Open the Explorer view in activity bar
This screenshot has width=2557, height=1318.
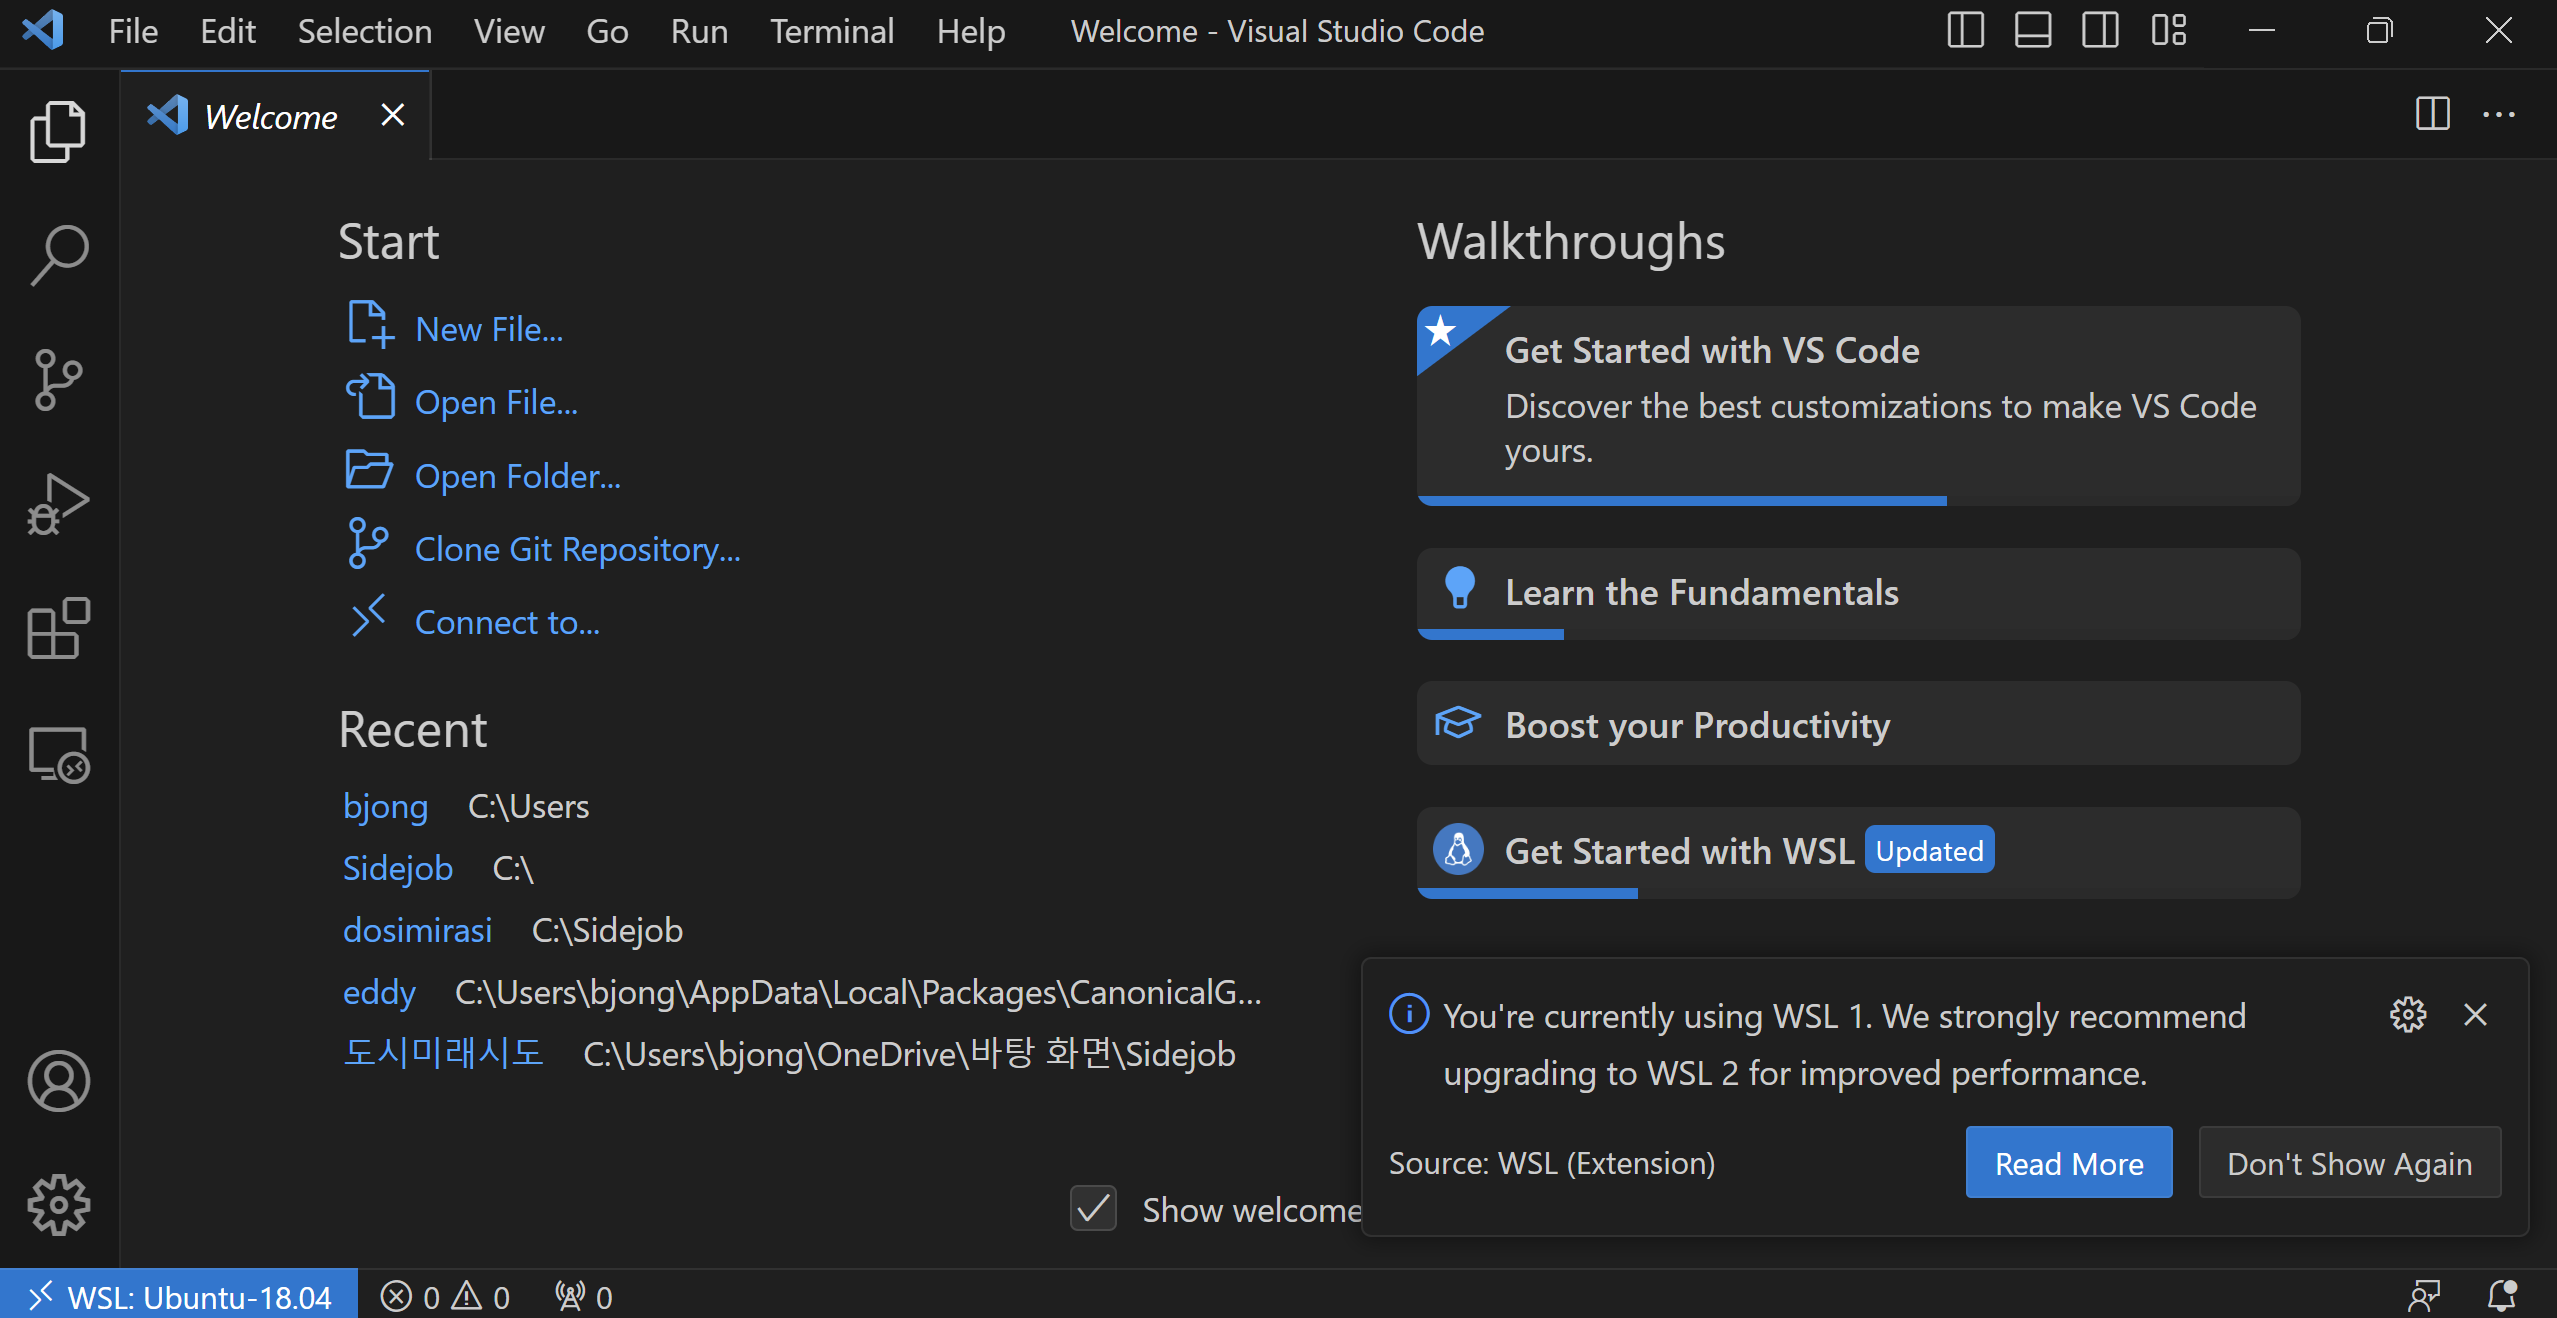(58, 131)
